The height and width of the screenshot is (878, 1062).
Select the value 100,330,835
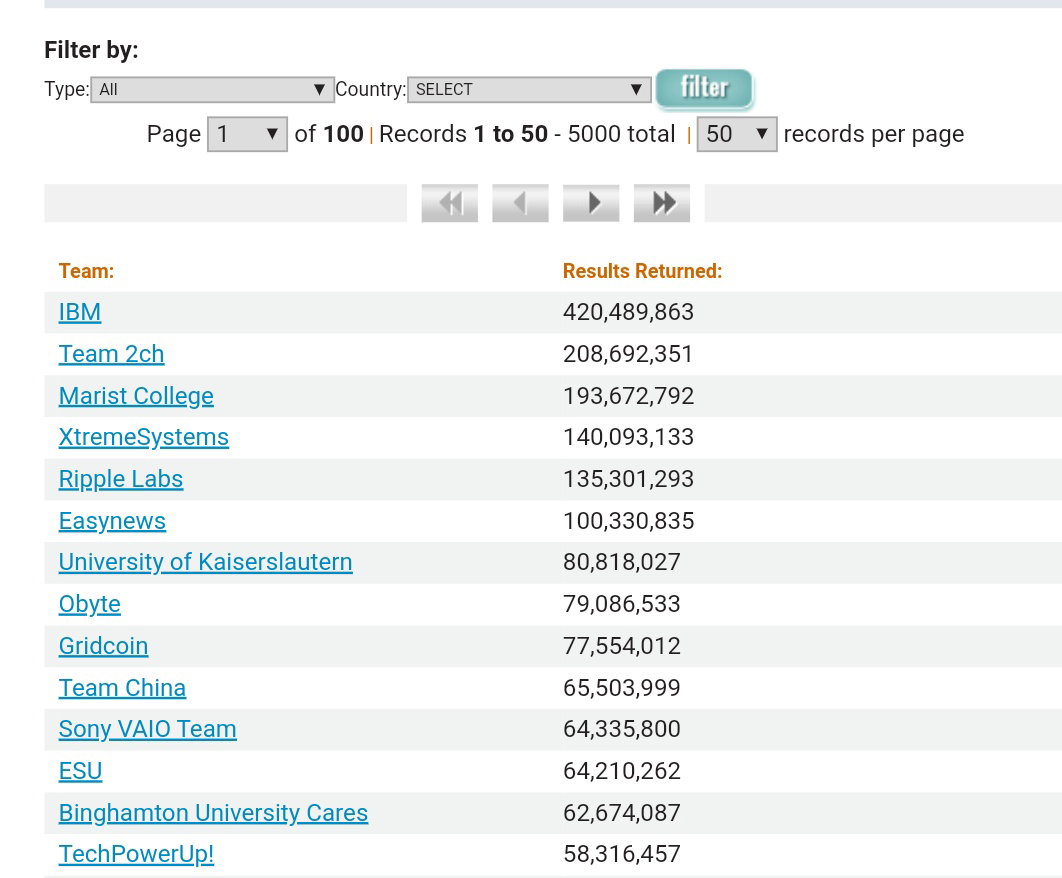[x=629, y=522]
